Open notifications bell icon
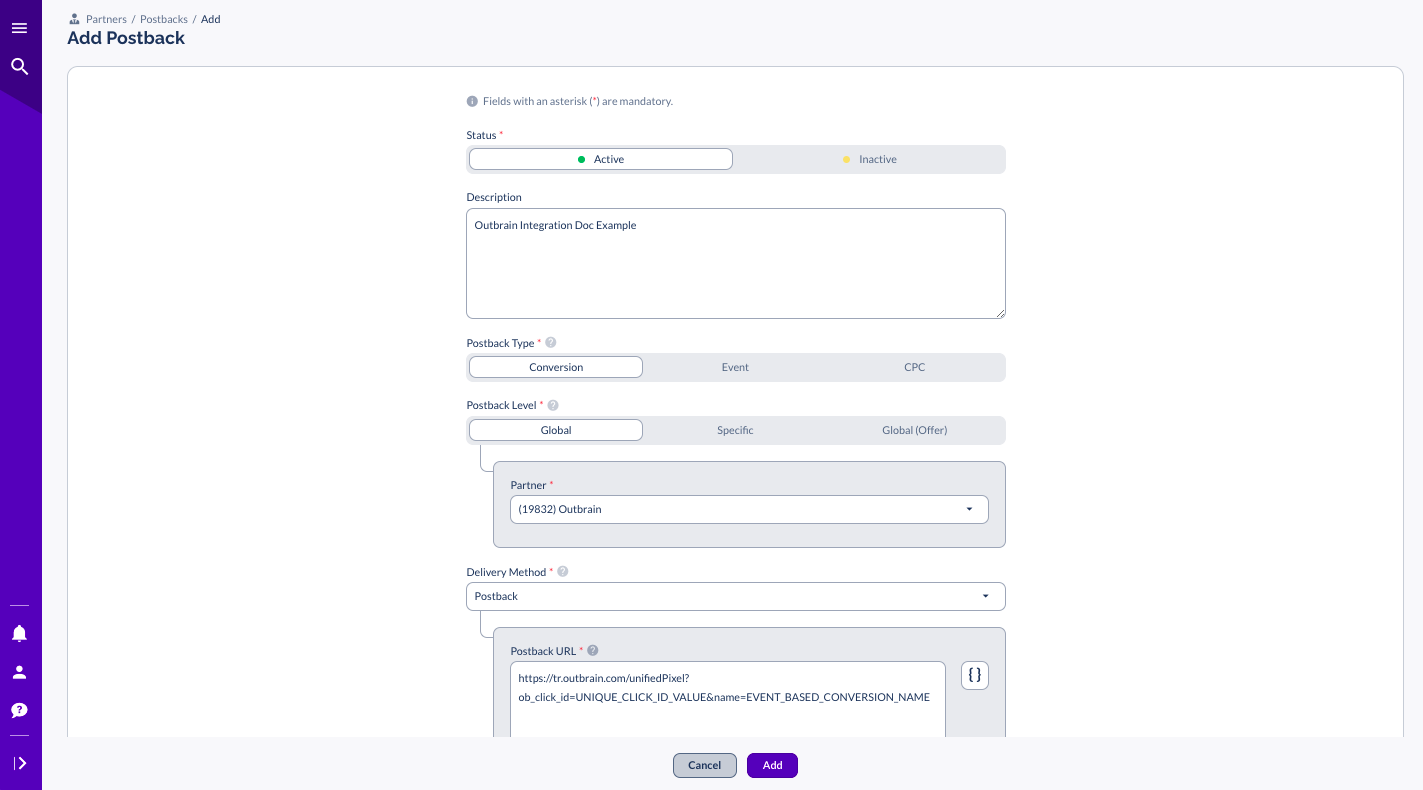The height and width of the screenshot is (790, 1423). coord(19,633)
